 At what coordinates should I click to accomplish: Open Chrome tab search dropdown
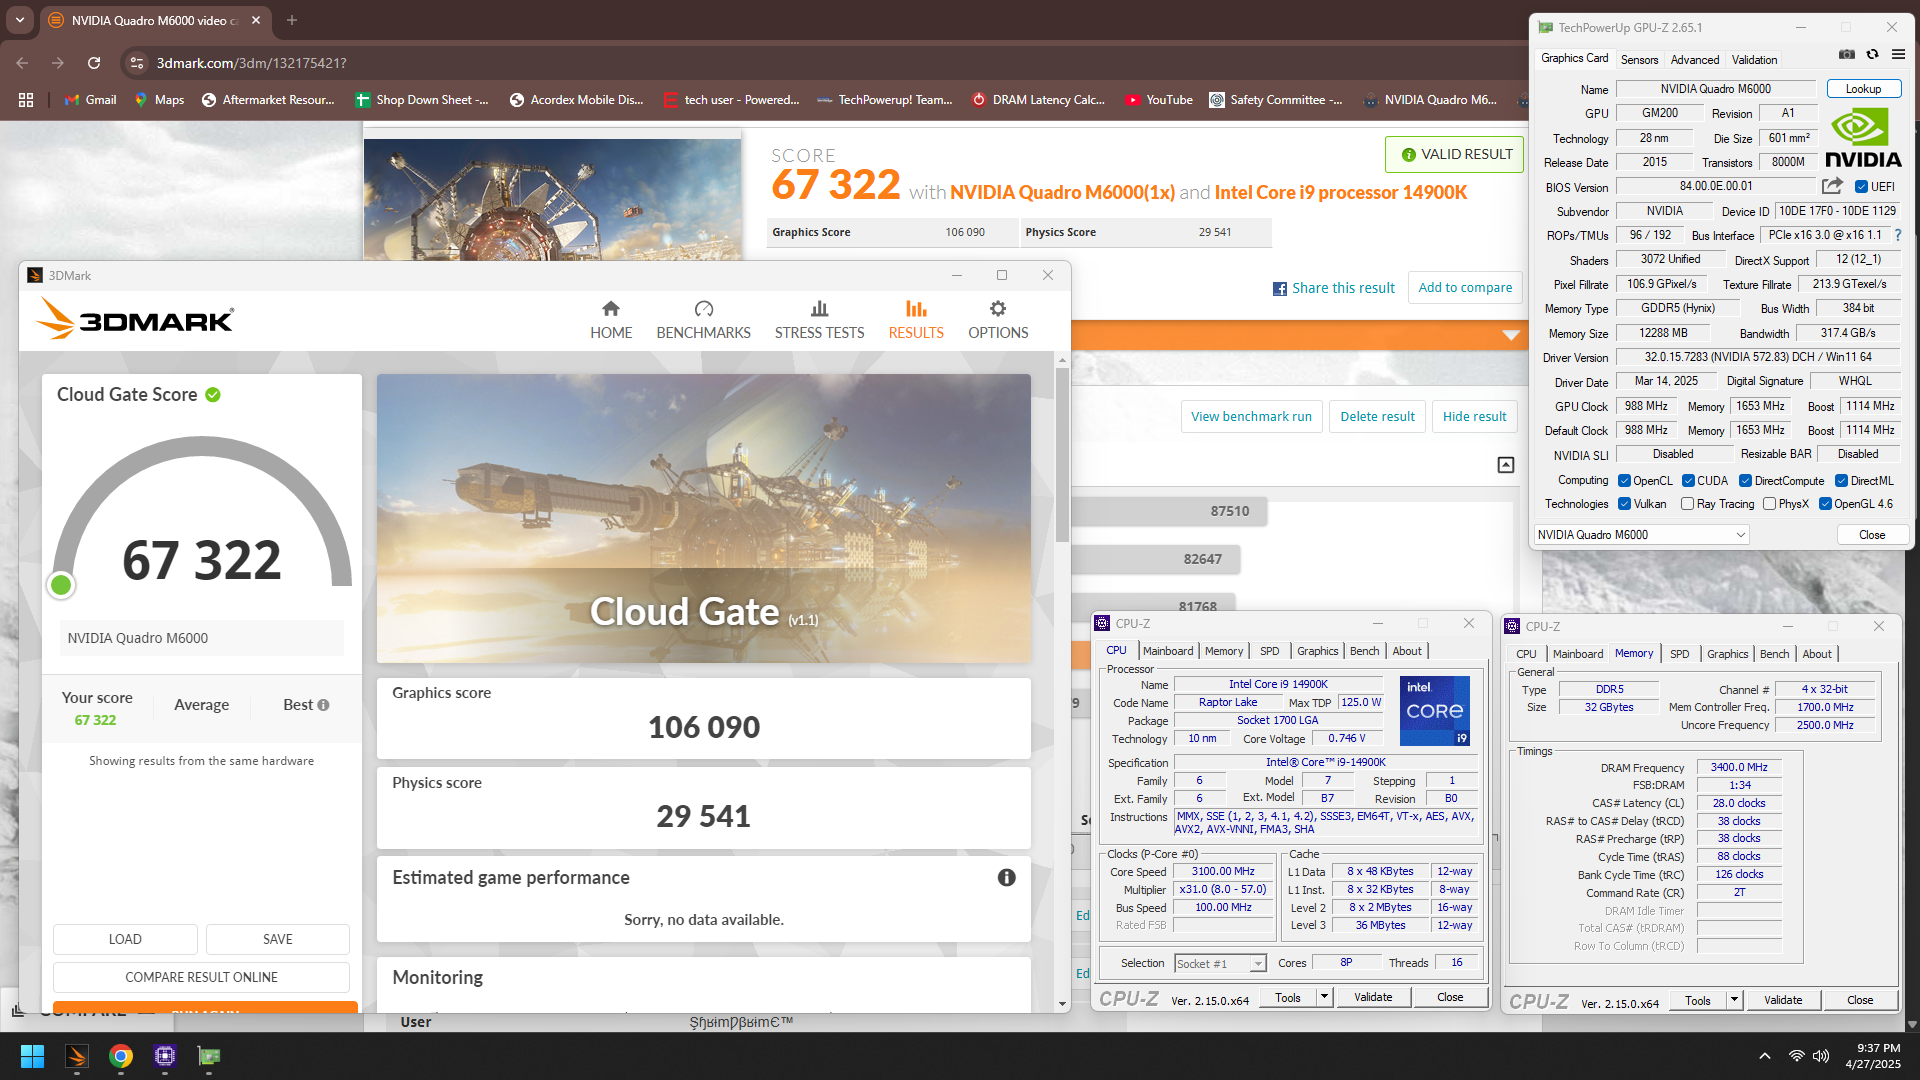tap(20, 20)
